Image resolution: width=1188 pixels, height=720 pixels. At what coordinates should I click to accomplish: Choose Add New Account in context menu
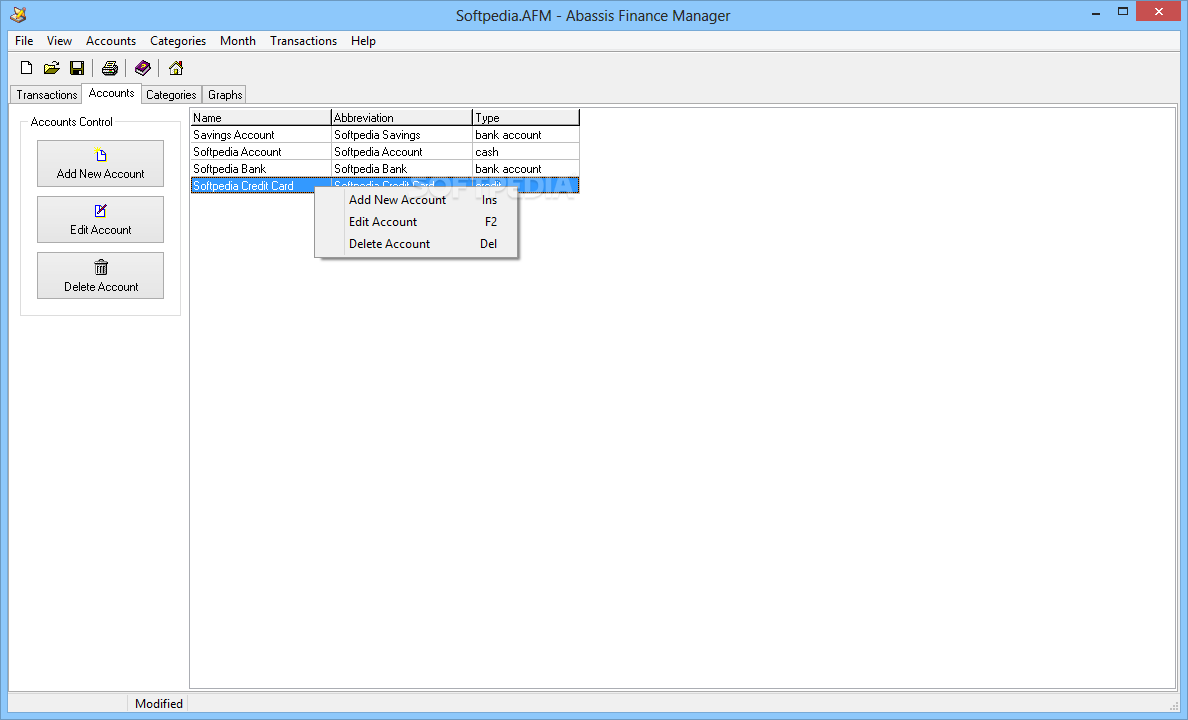tap(416, 200)
